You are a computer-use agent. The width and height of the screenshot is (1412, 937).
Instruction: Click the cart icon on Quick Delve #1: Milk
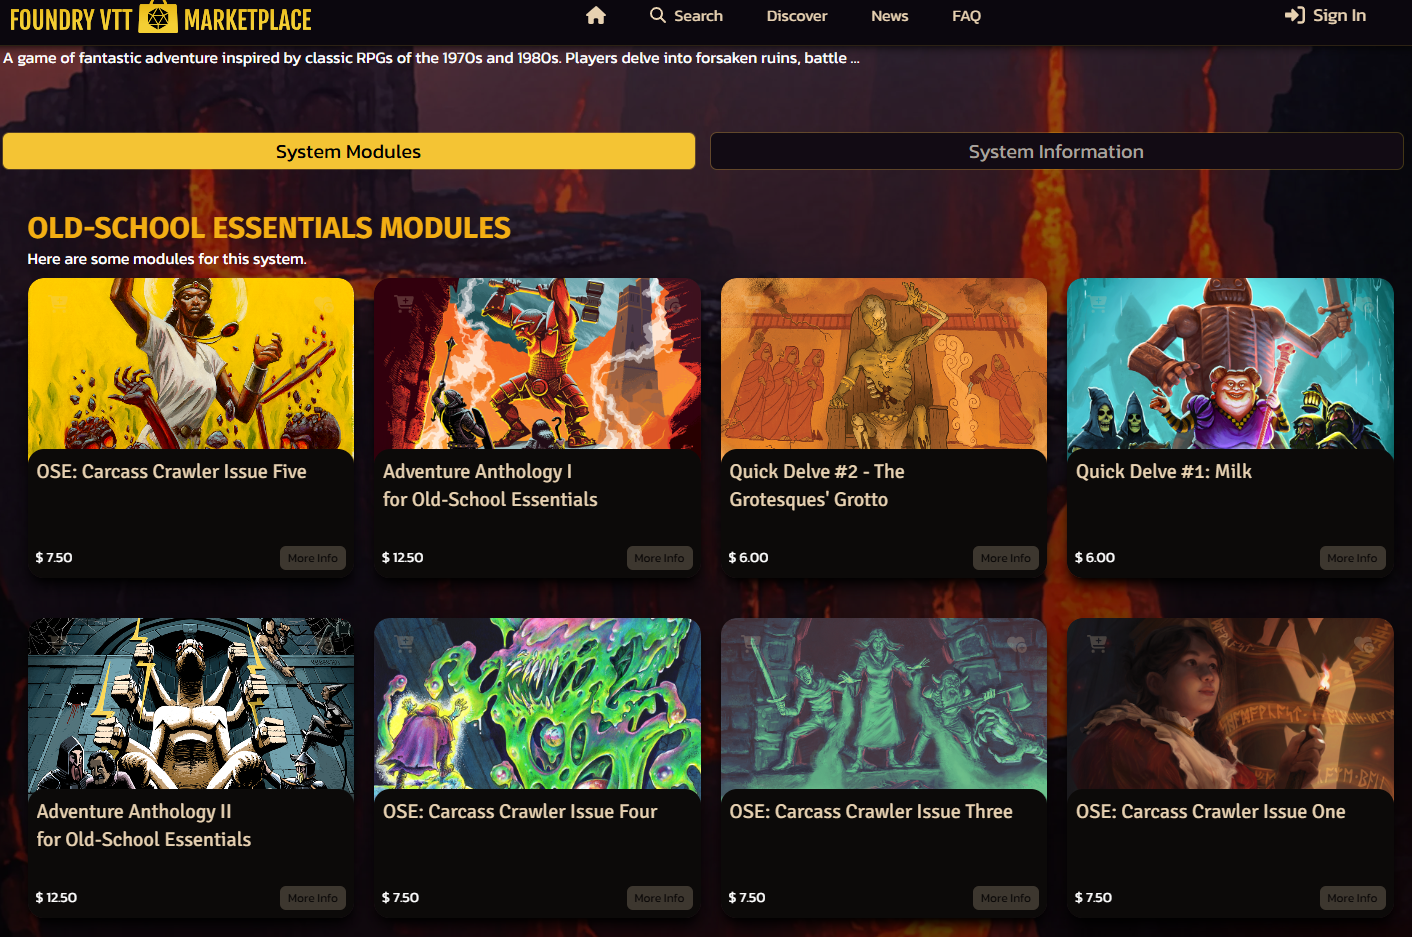pos(1097,300)
